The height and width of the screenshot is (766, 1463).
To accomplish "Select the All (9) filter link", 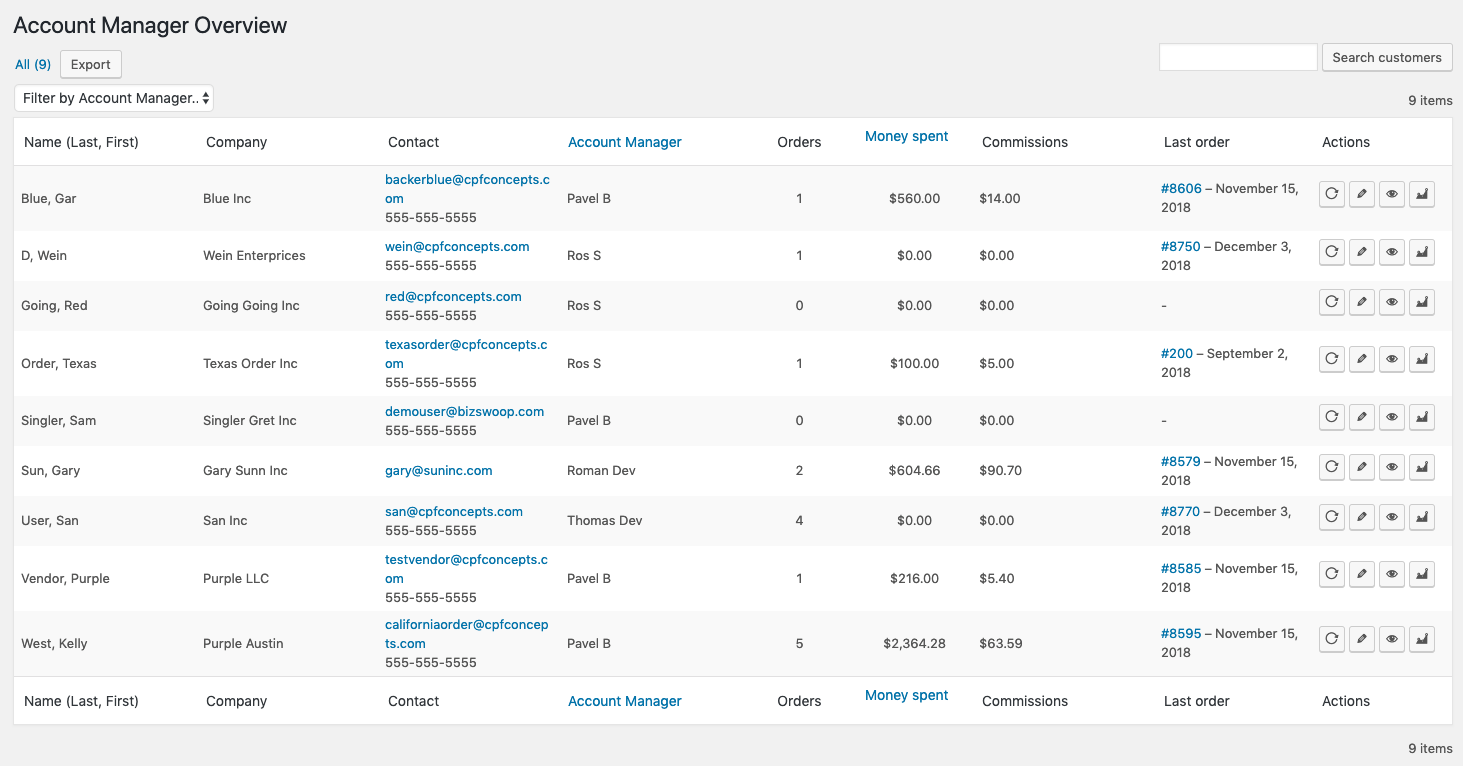I will click(x=33, y=64).
